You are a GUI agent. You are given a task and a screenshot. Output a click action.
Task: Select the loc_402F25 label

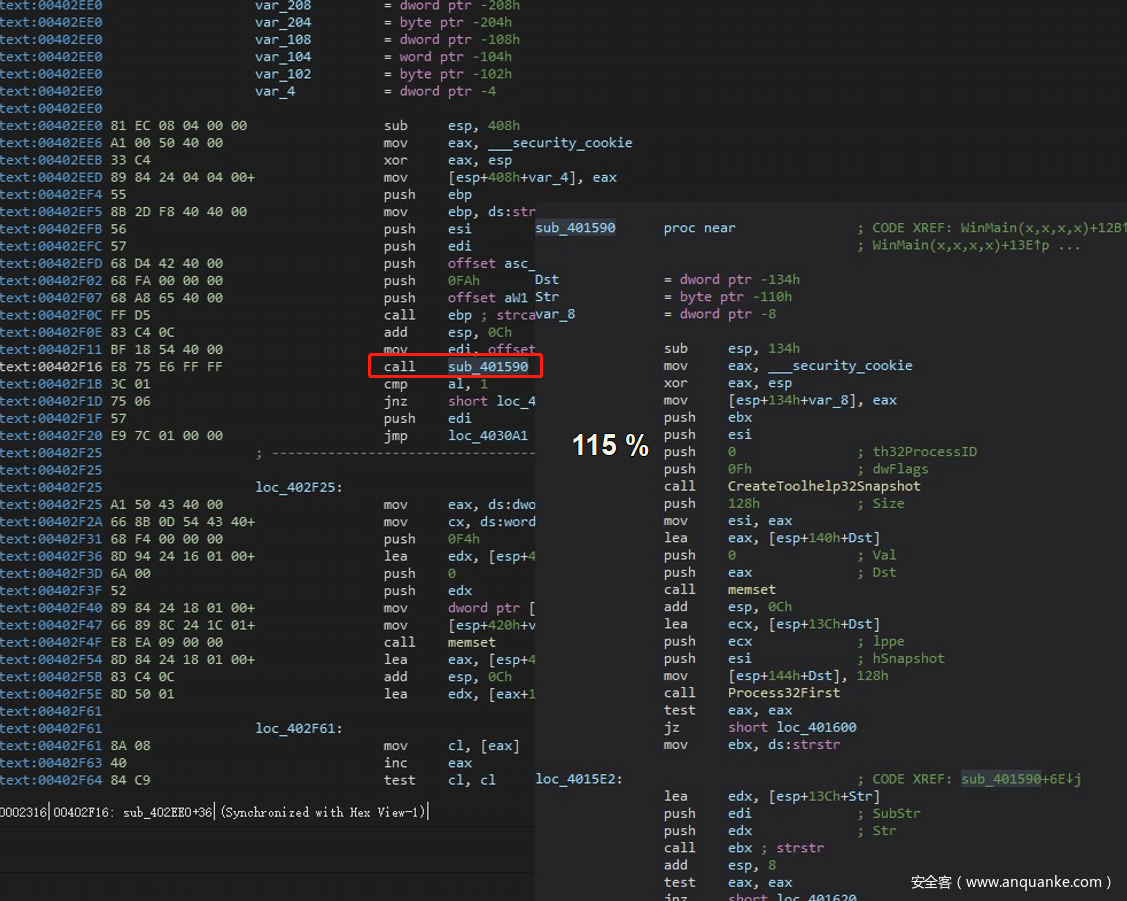coord(299,487)
